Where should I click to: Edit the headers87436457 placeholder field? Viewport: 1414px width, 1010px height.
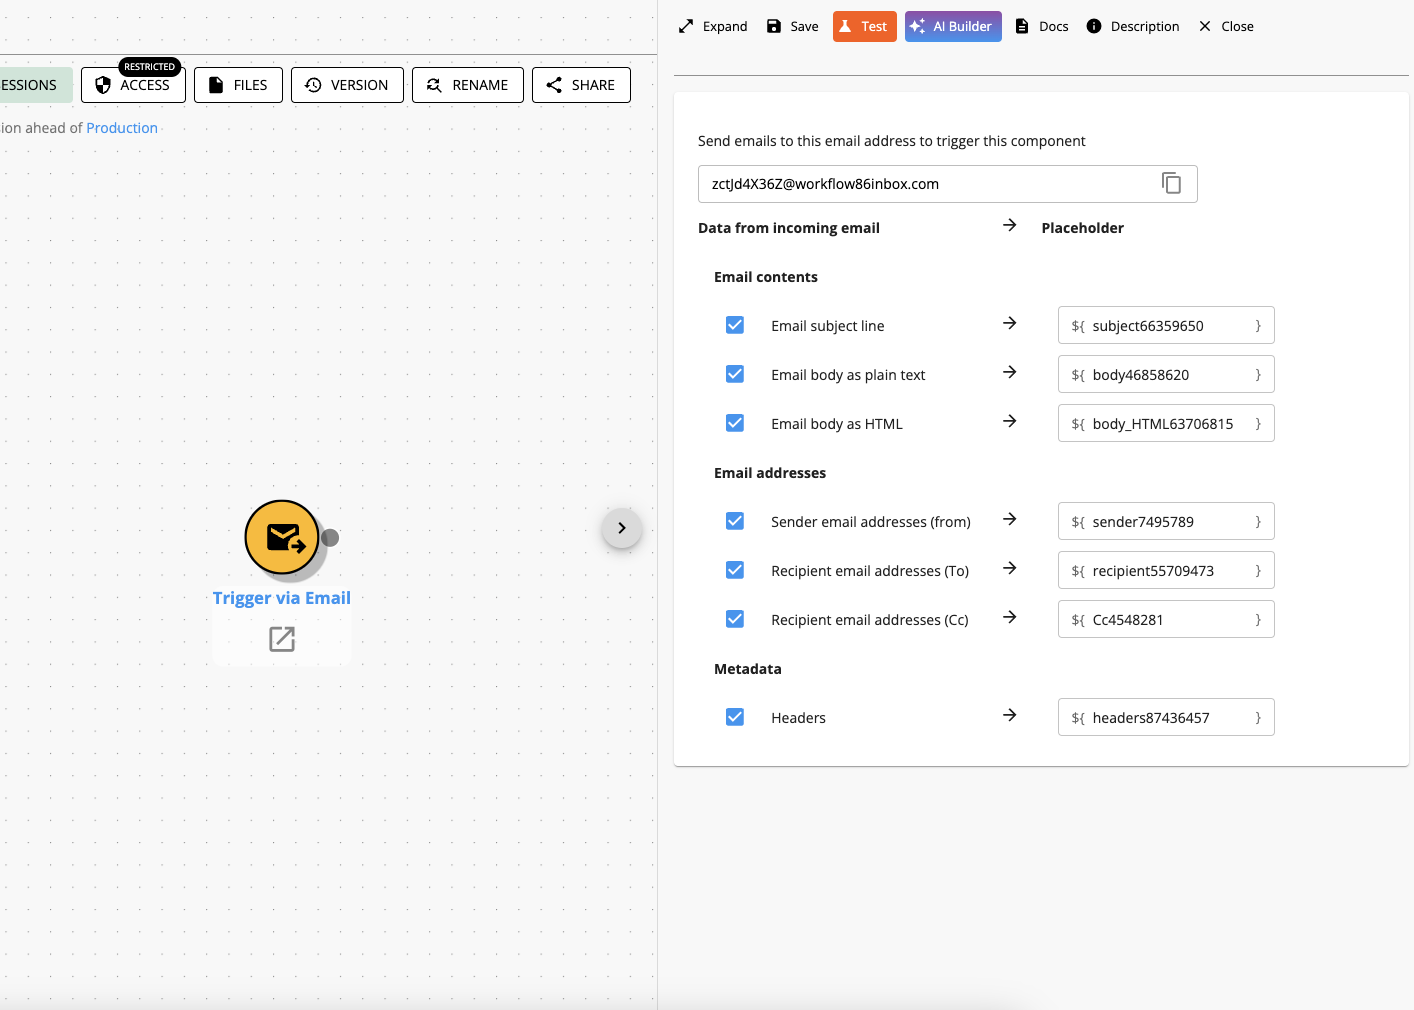(x=1166, y=717)
